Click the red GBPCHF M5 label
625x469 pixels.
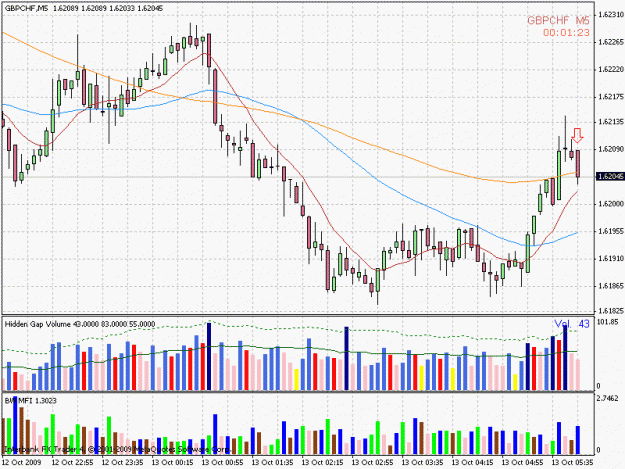[558, 20]
